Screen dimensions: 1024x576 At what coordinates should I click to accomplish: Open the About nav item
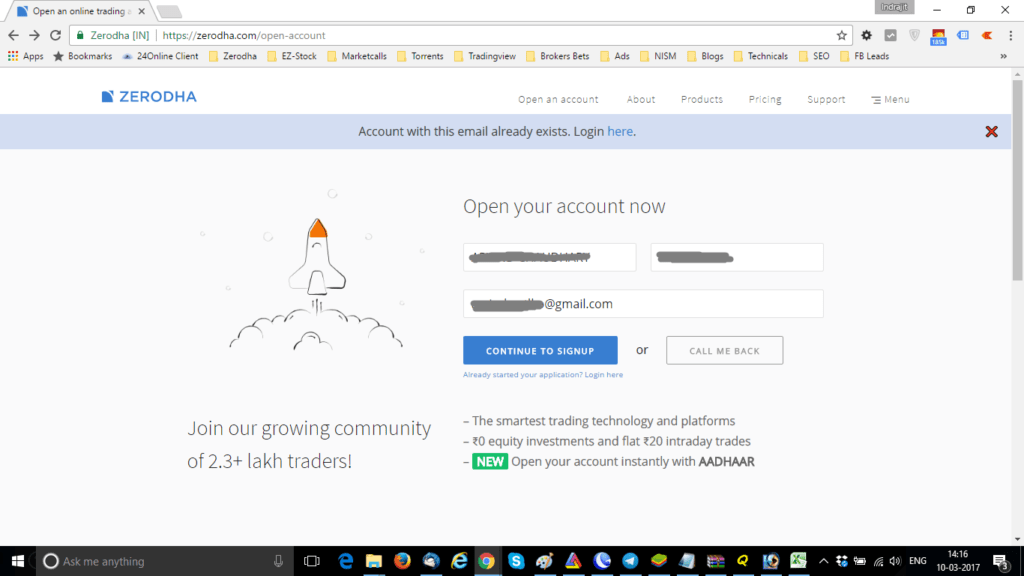(641, 99)
